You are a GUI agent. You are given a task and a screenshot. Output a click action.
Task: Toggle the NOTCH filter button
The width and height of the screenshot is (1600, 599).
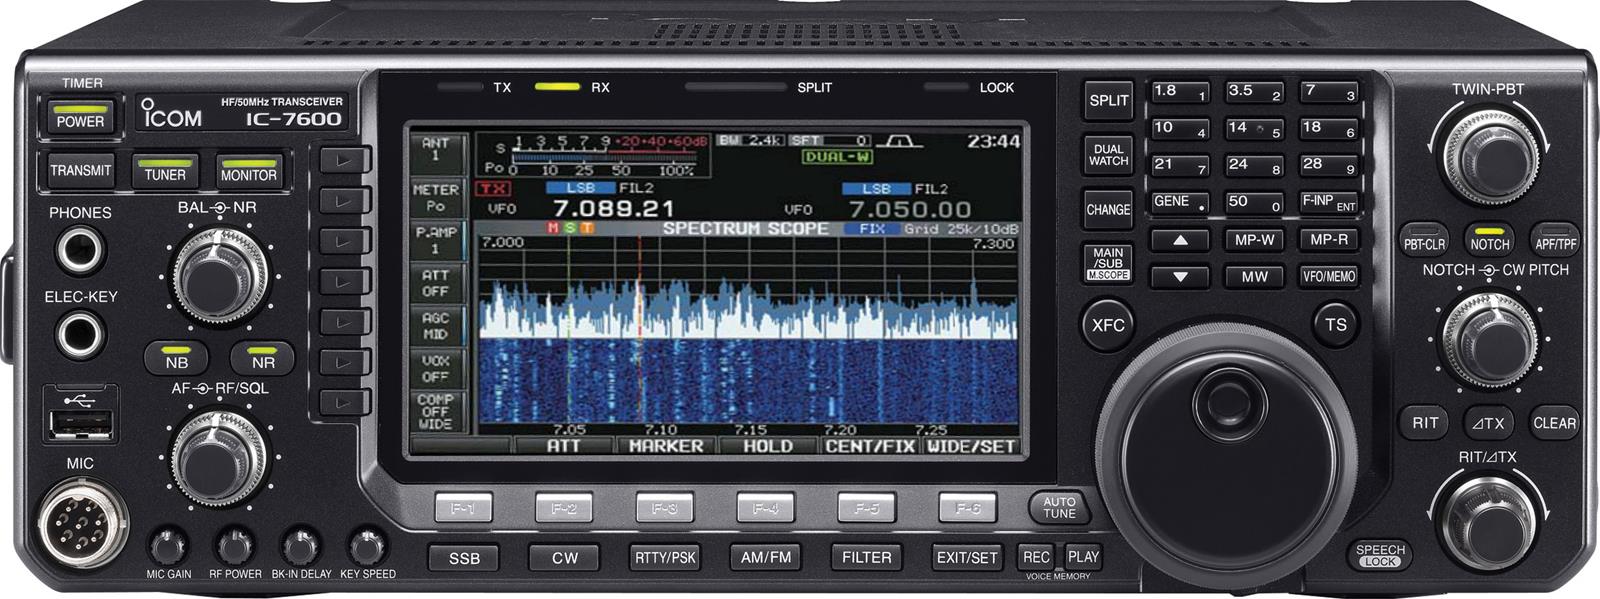tap(1489, 240)
